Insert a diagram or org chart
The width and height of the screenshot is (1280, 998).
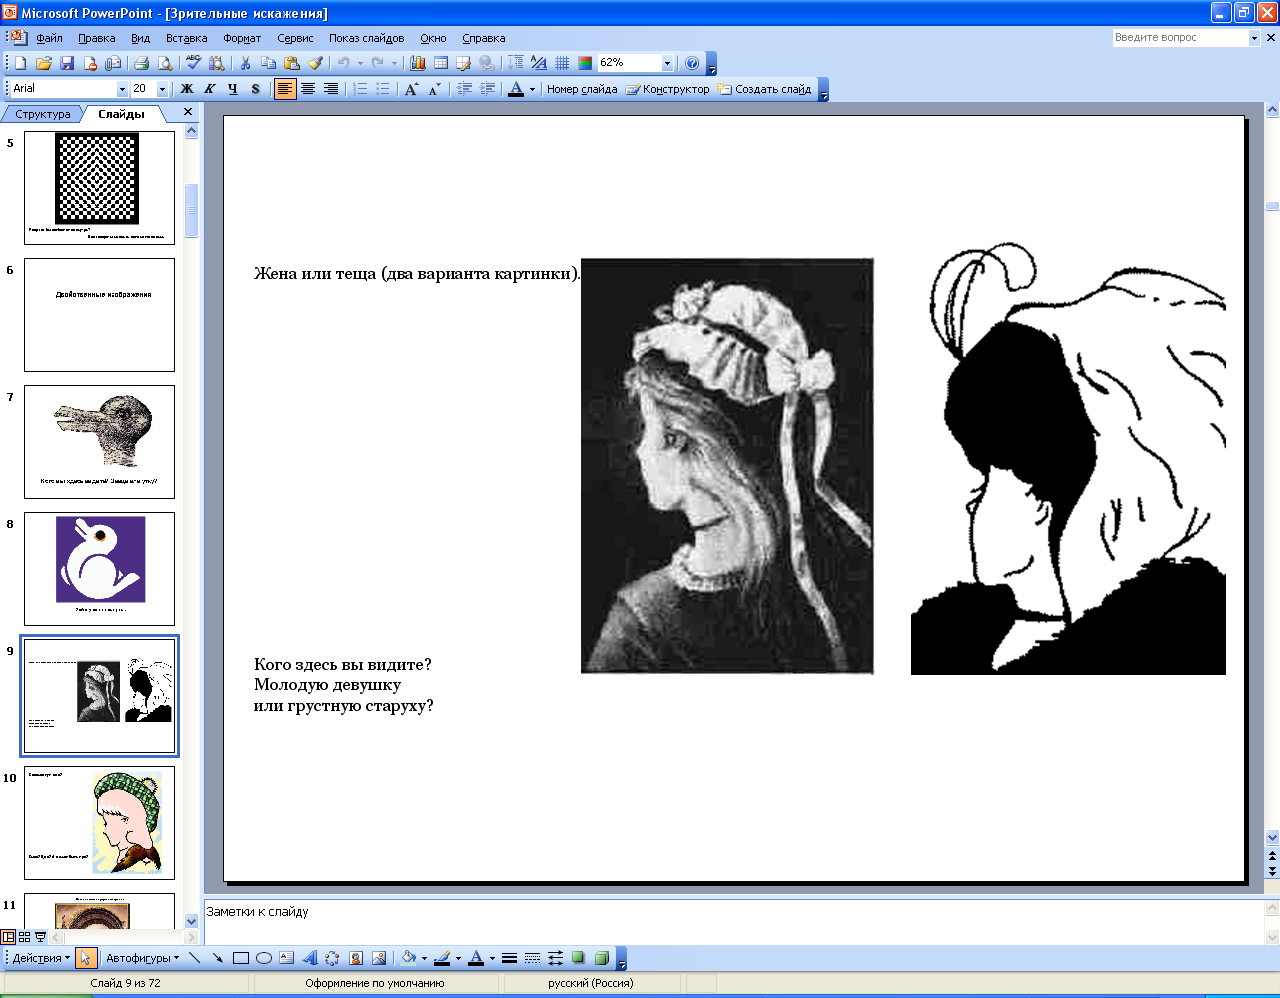333,958
